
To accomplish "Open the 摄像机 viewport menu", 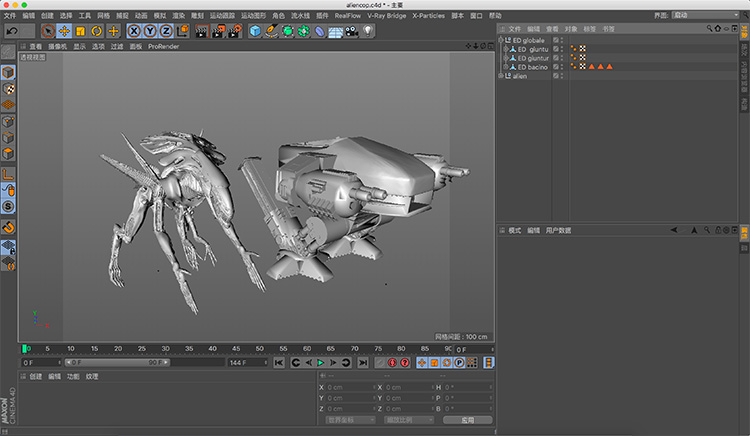I will [58, 46].
